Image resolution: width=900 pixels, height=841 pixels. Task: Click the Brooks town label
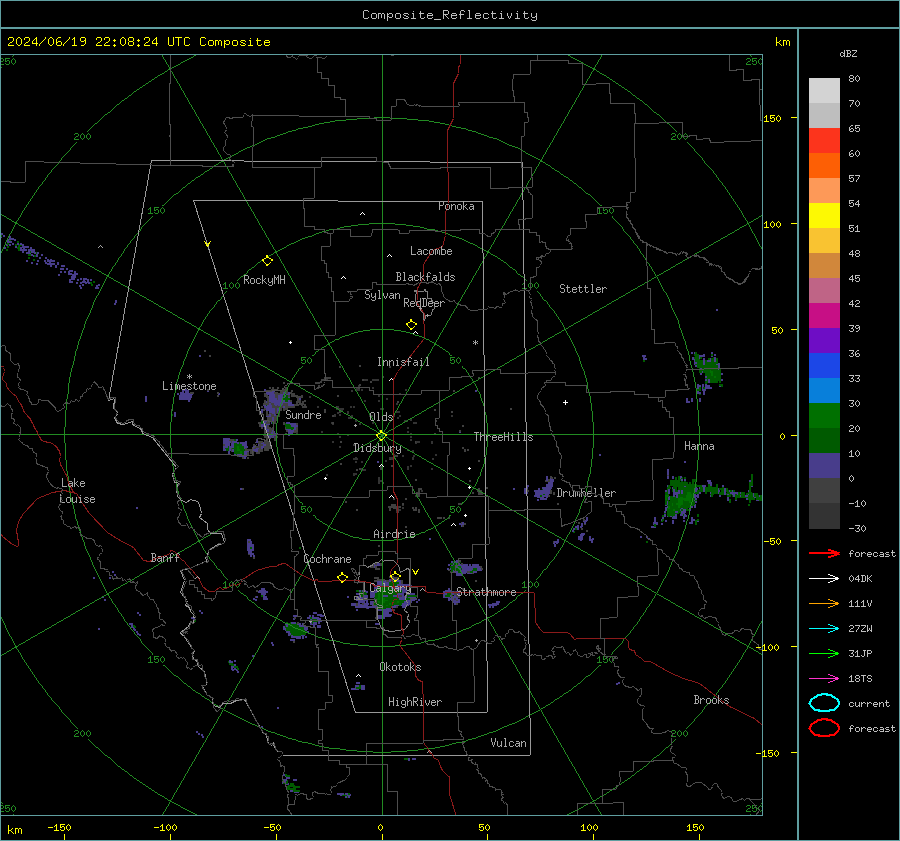tap(711, 700)
